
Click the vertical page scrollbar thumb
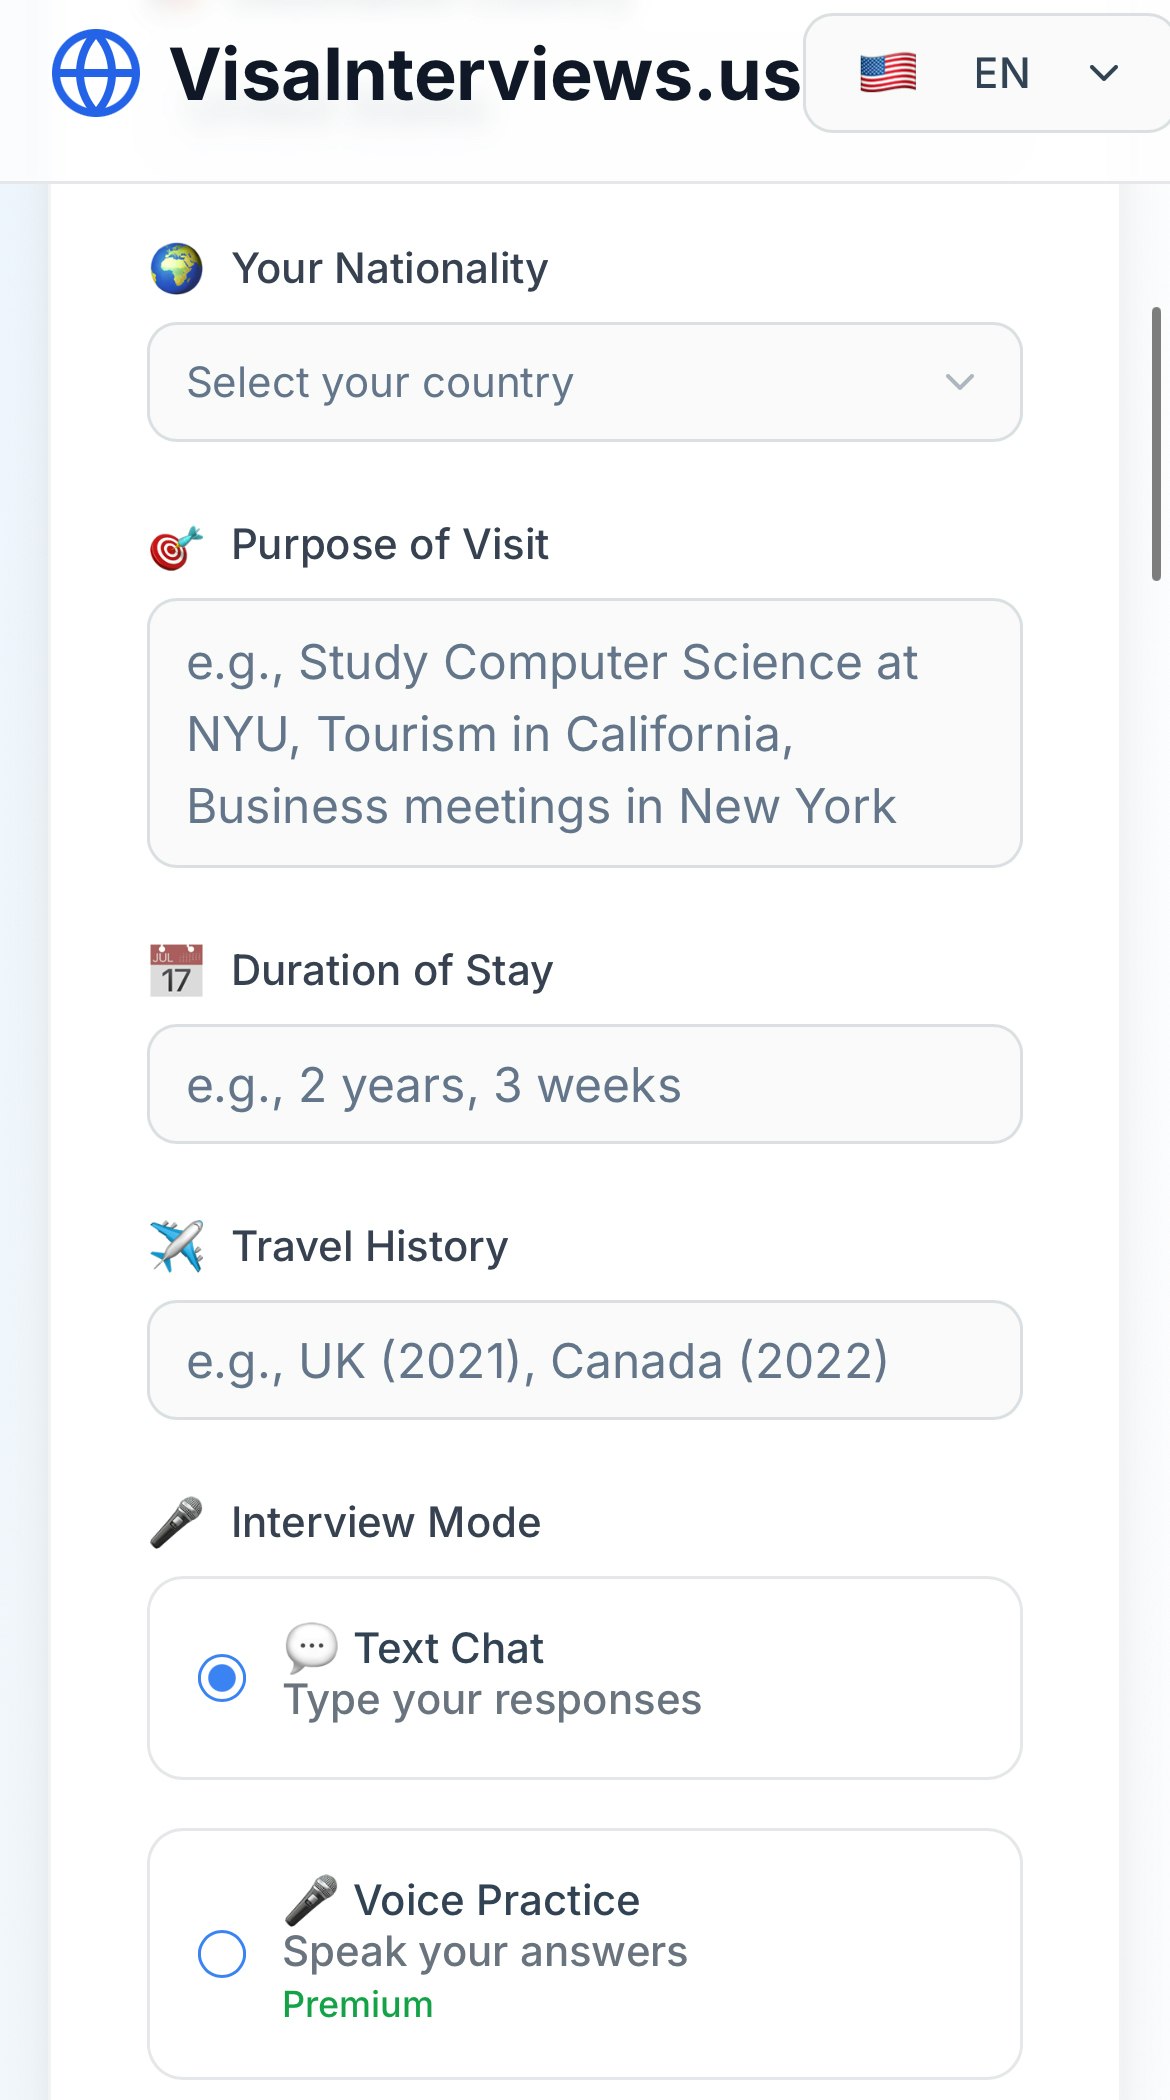(x=1156, y=444)
